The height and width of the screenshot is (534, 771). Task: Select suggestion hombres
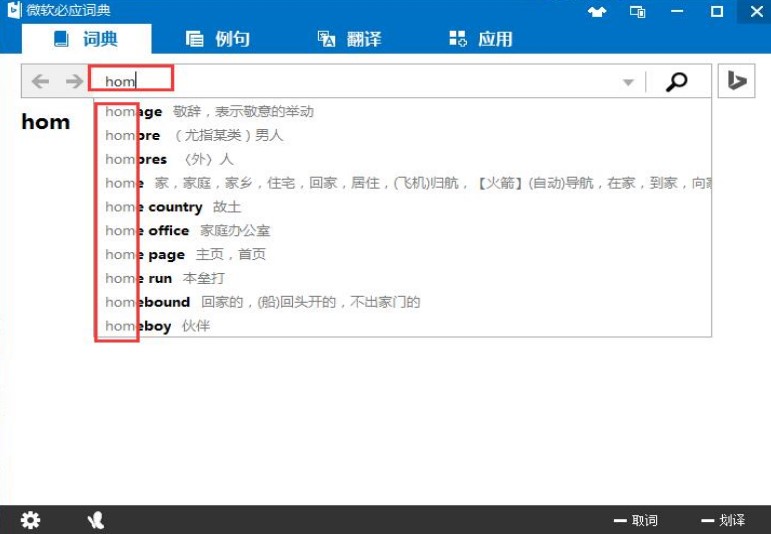click(403, 159)
